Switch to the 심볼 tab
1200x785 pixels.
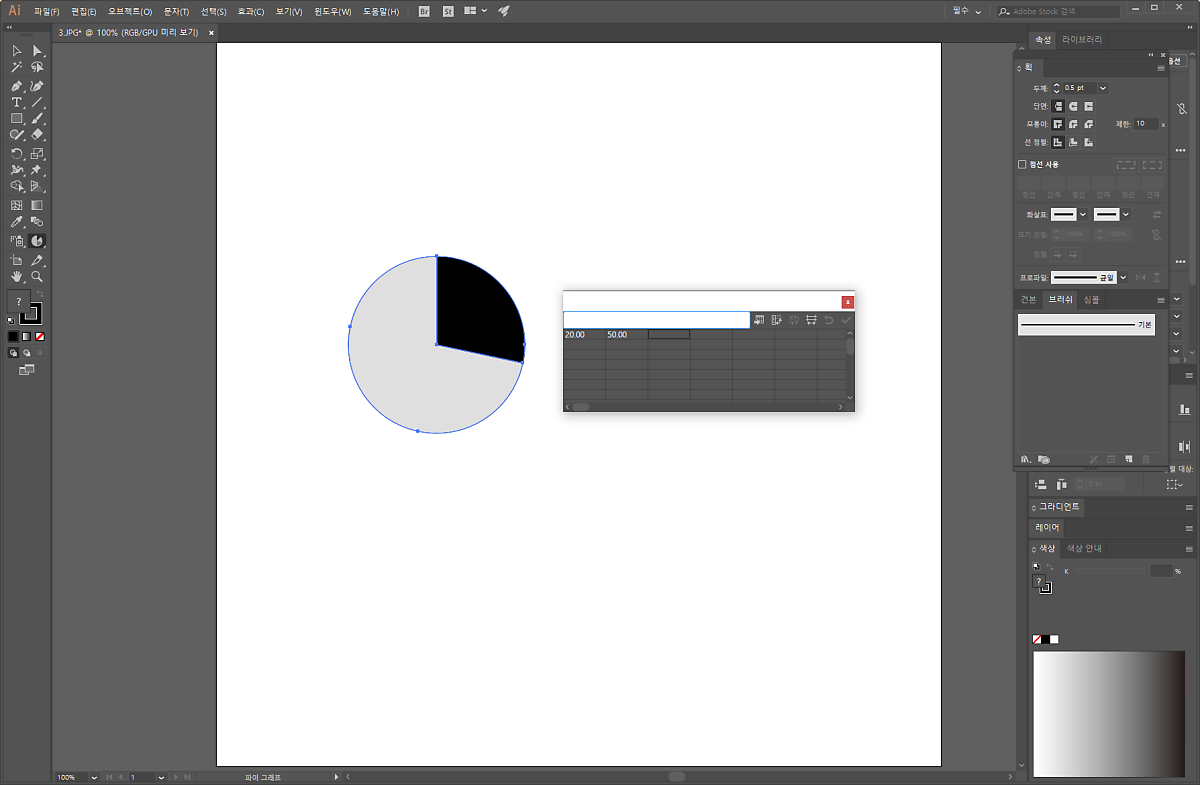[x=1091, y=300]
